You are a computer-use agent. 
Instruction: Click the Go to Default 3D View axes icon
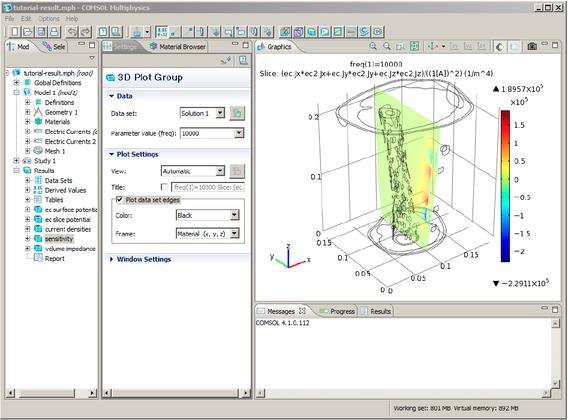[x=433, y=46]
